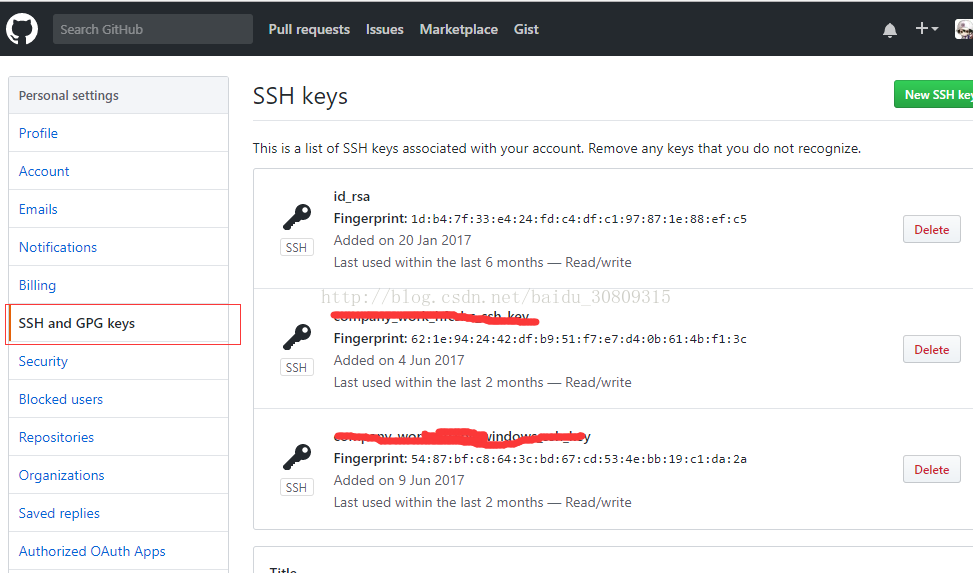
Task: Delete the key added on 9 Jun 2017
Action: pos(931,470)
